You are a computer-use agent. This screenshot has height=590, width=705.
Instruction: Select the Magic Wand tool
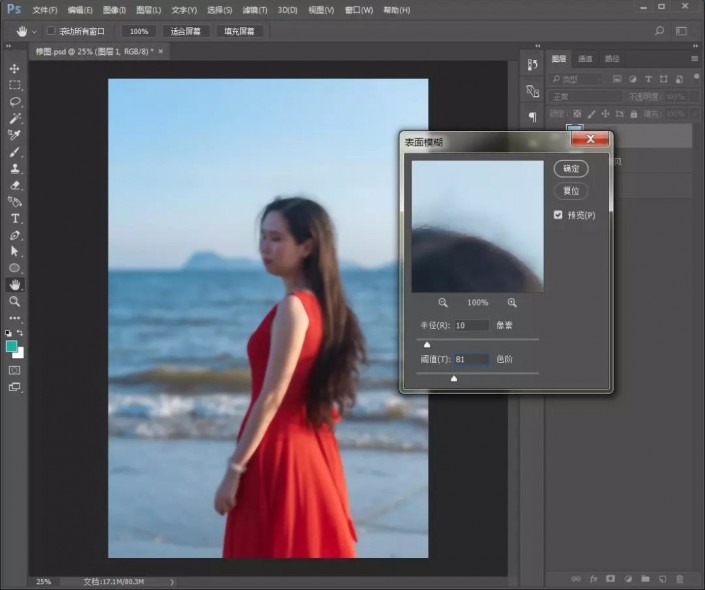(x=14, y=118)
